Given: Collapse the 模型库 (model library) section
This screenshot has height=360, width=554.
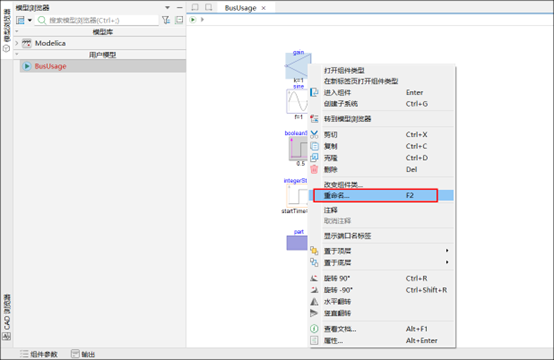Looking at the screenshot, I should 17,32.
